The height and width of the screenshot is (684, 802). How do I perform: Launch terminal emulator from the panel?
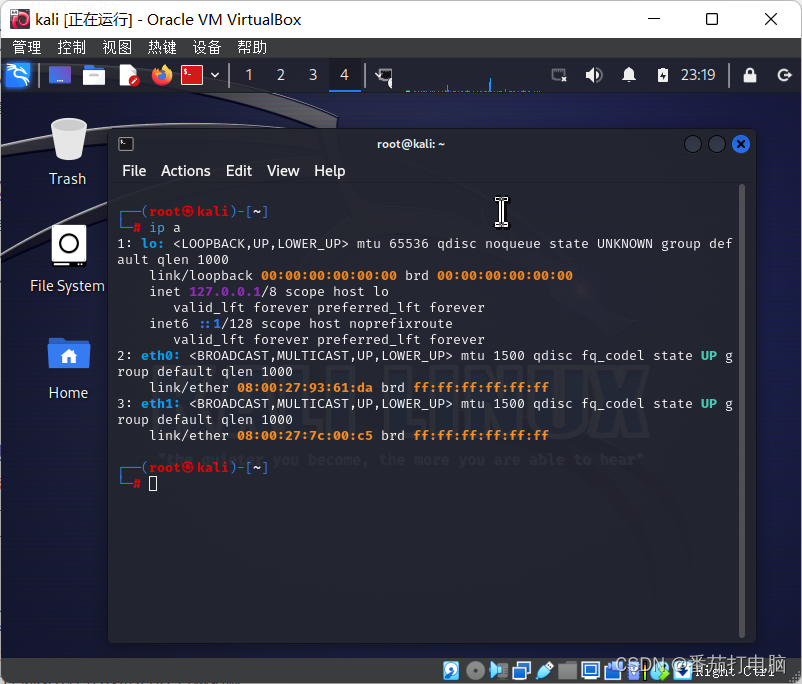[192, 75]
